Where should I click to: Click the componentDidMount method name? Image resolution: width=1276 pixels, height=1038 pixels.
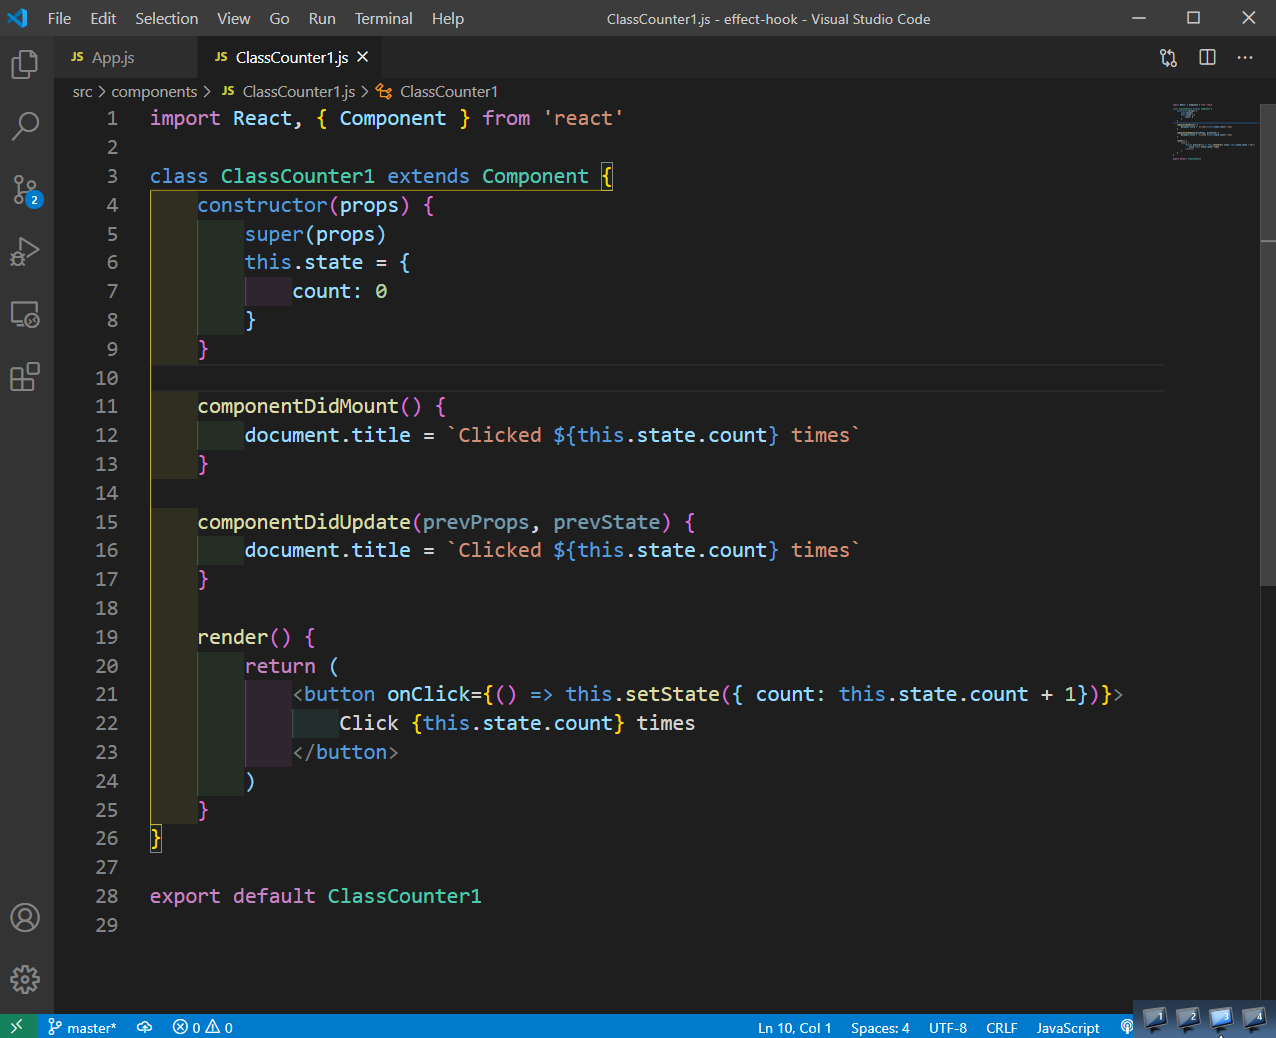pyautogui.click(x=298, y=406)
